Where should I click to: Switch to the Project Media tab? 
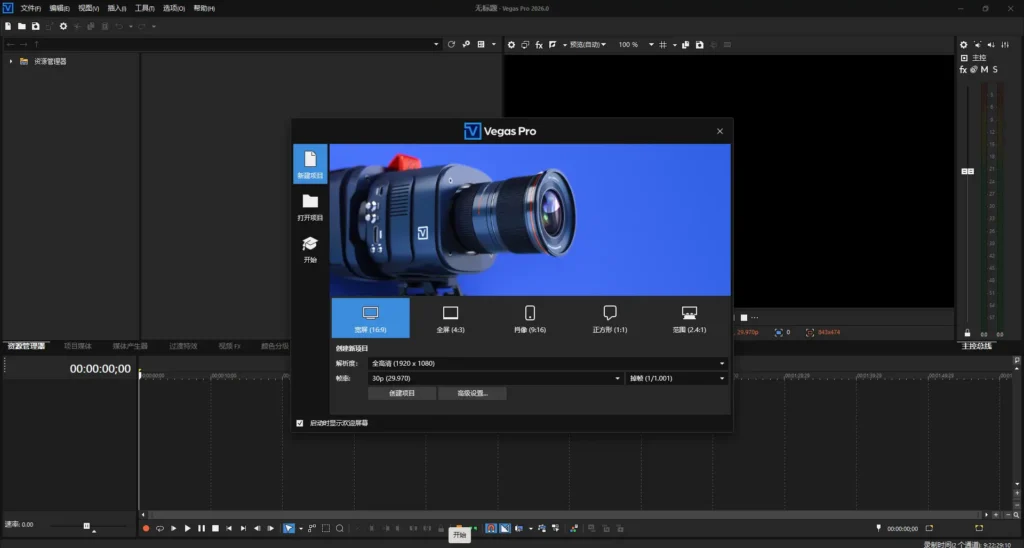(x=78, y=346)
